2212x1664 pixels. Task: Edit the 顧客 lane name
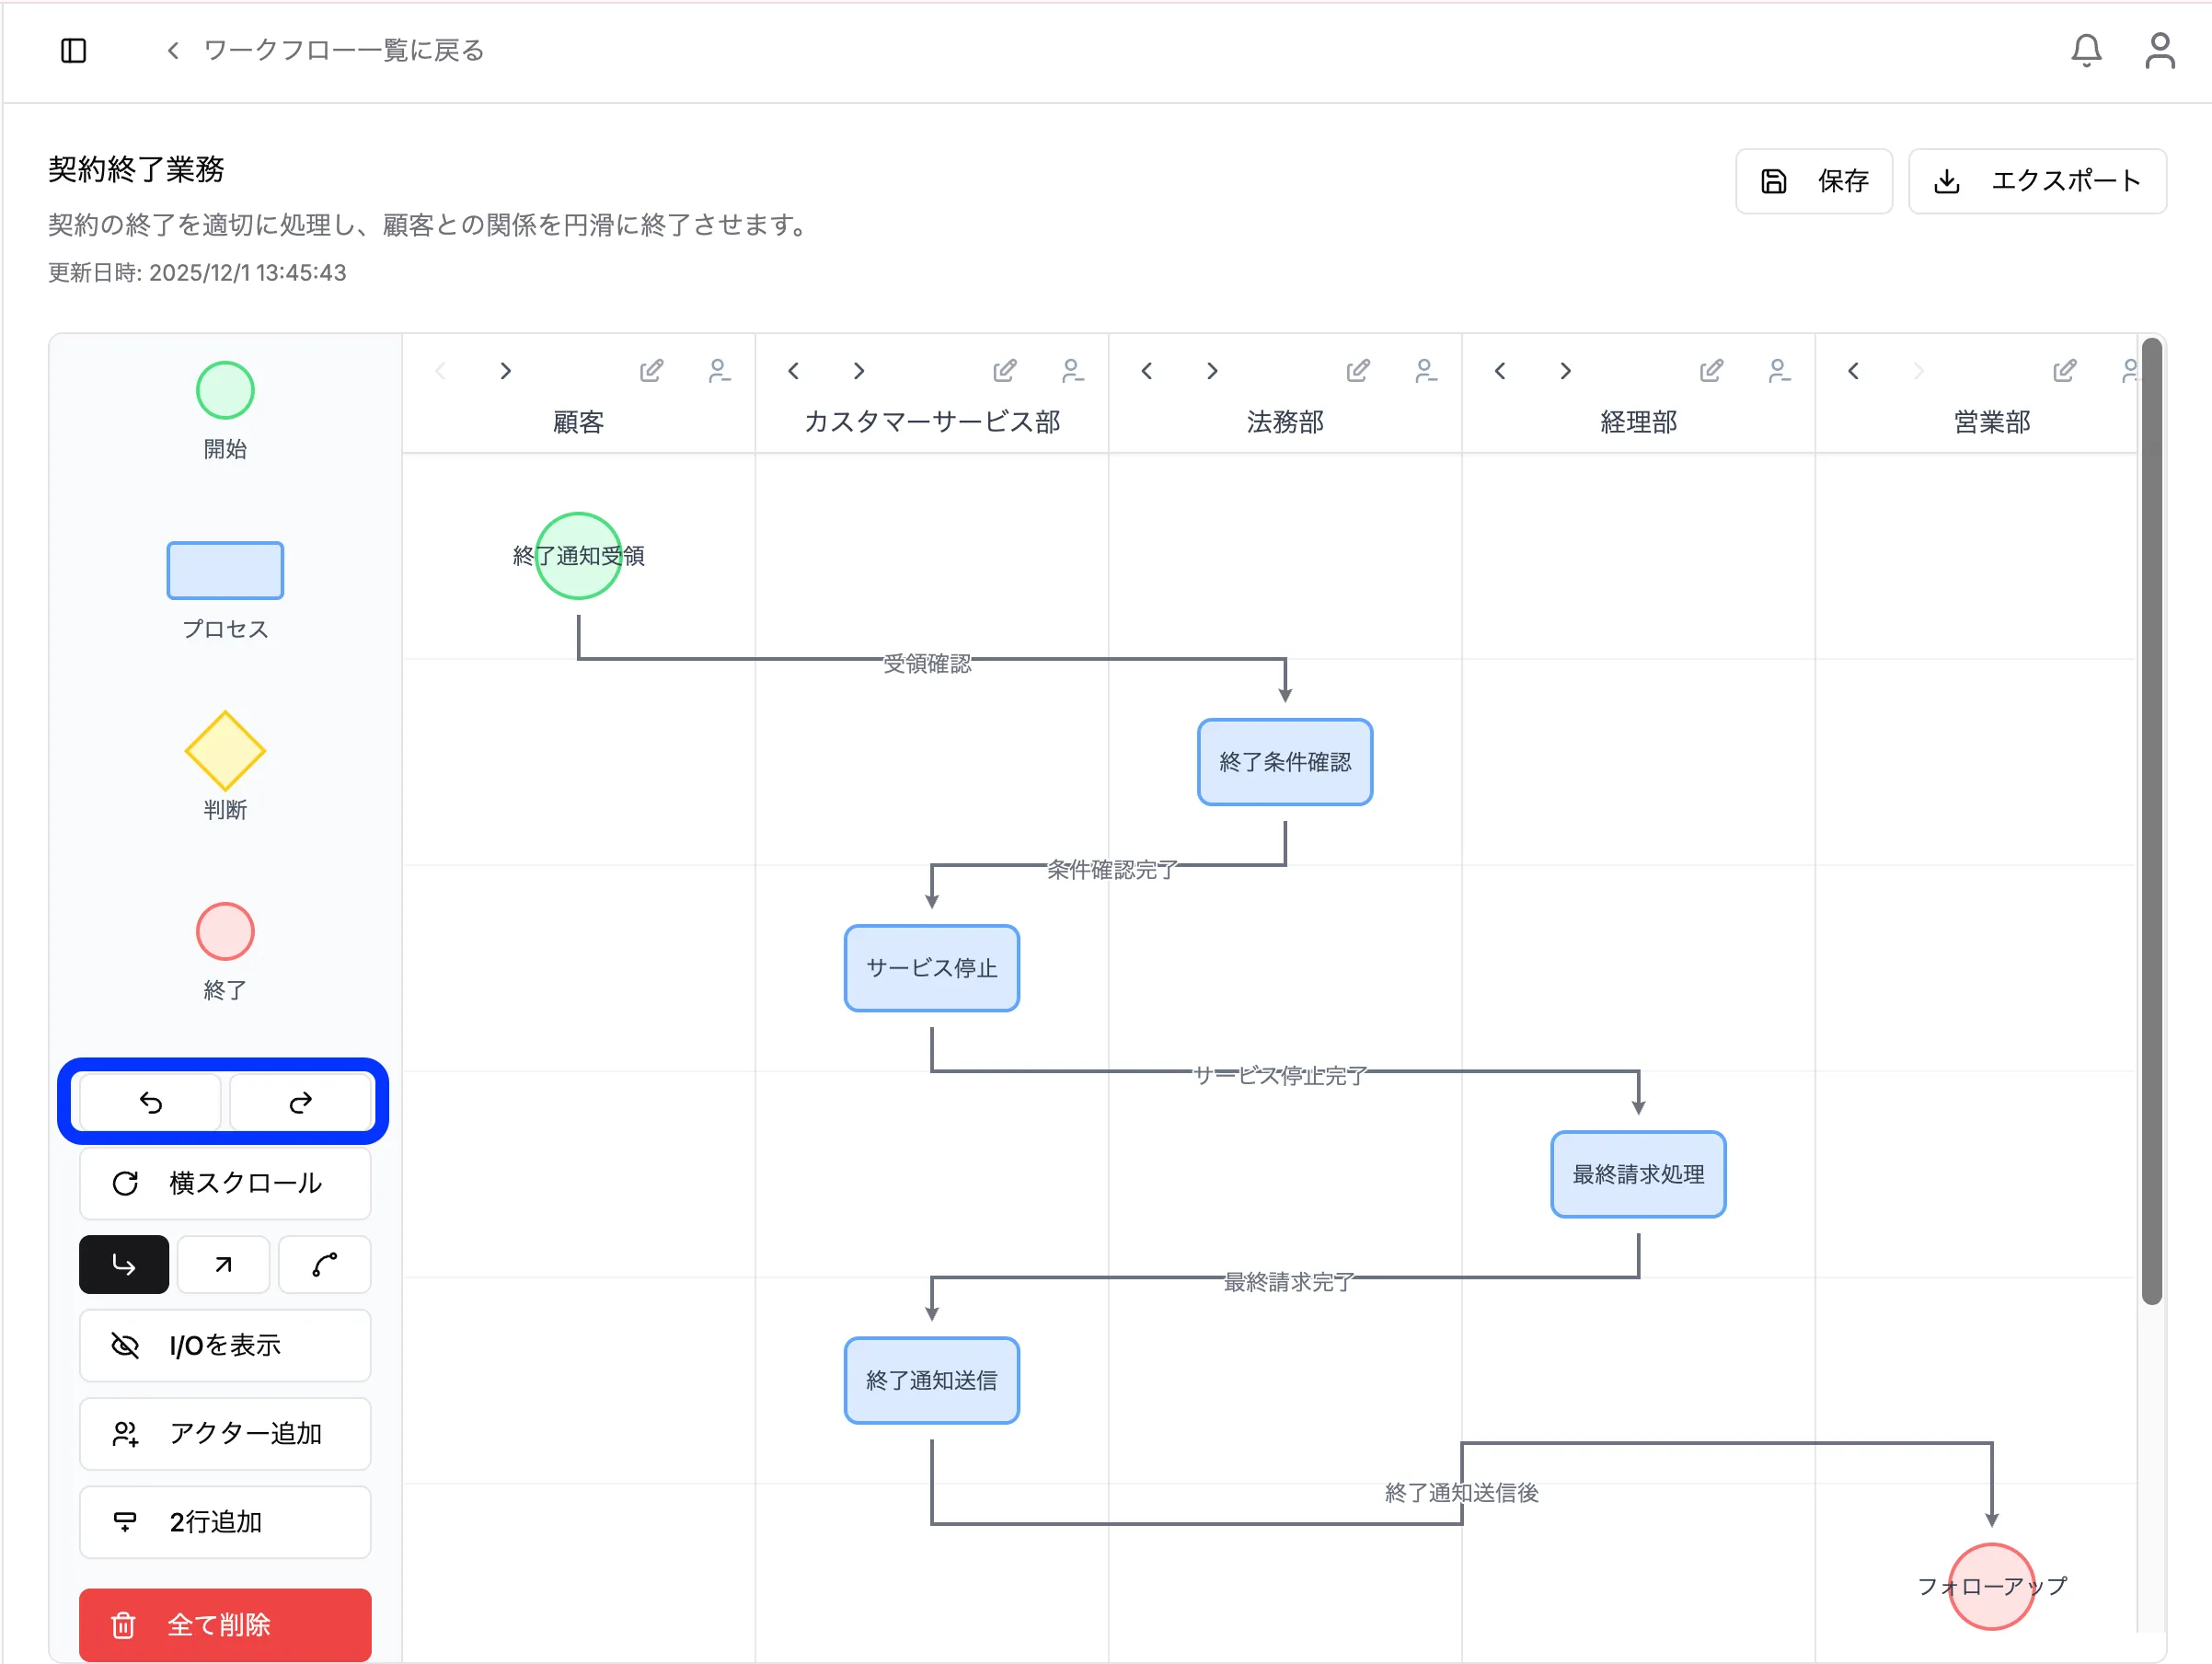click(x=651, y=371)
